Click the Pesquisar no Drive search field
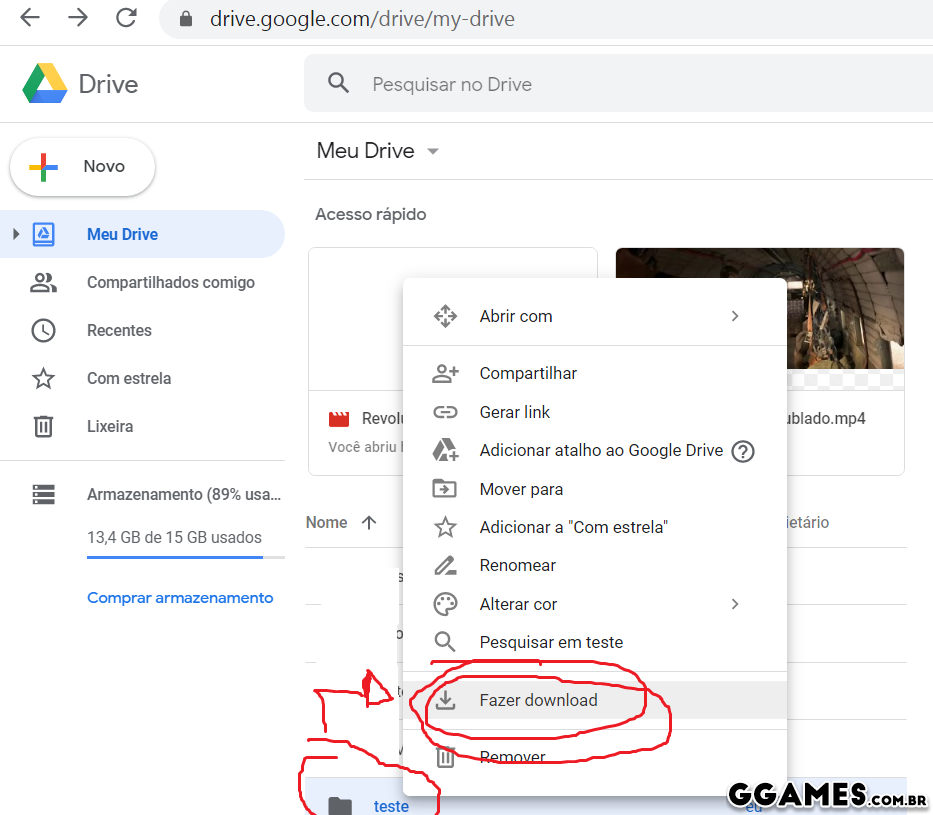The width and height of the screenshot is (933, 815). [x=600, y=84]
